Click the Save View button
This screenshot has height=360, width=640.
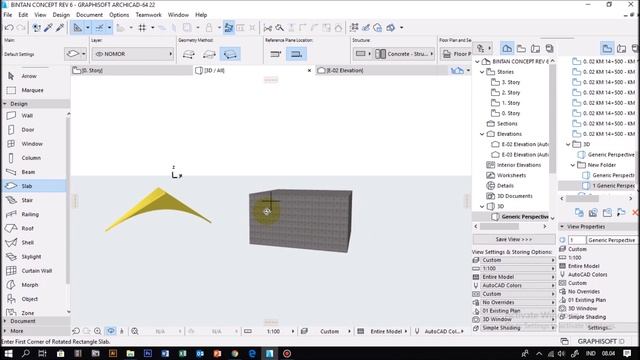coord(514,239)
